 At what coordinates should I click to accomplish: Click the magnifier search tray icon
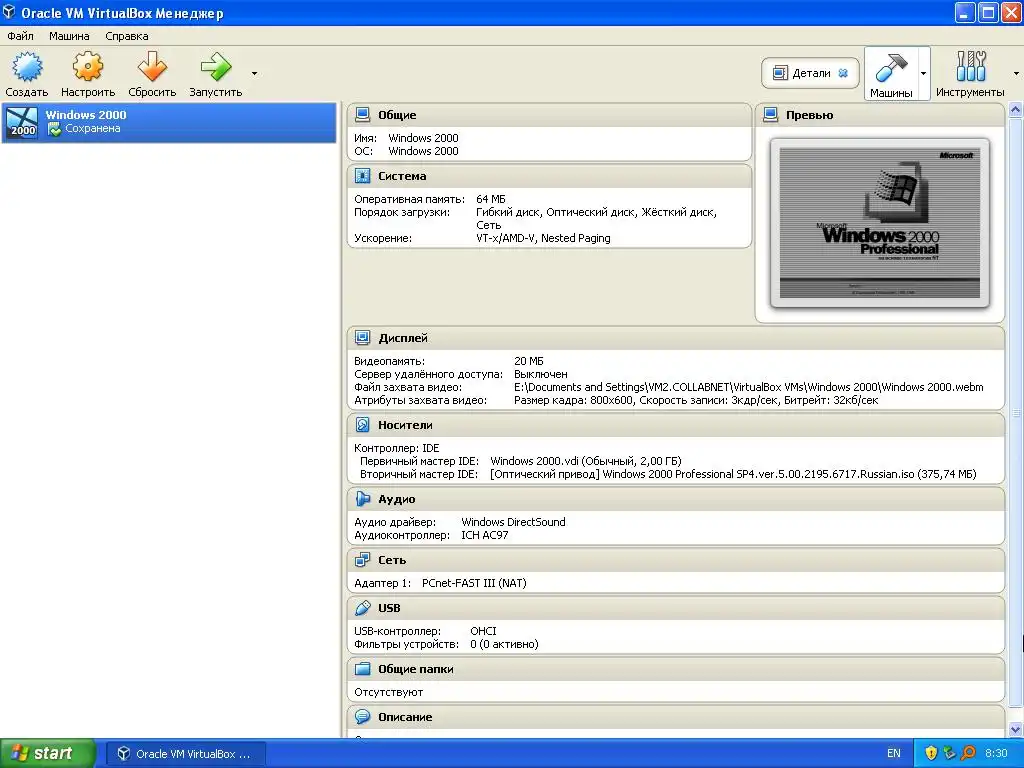point(968,753)
